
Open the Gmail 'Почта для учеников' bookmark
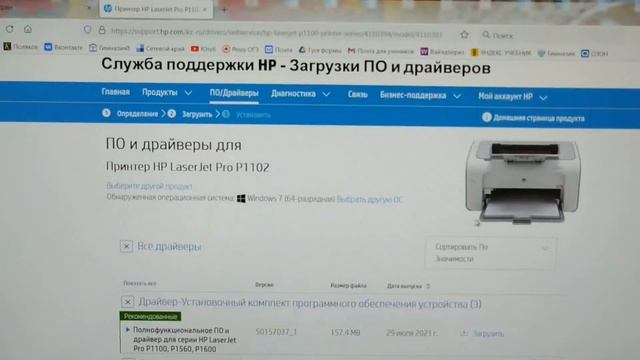pos(380,51)
